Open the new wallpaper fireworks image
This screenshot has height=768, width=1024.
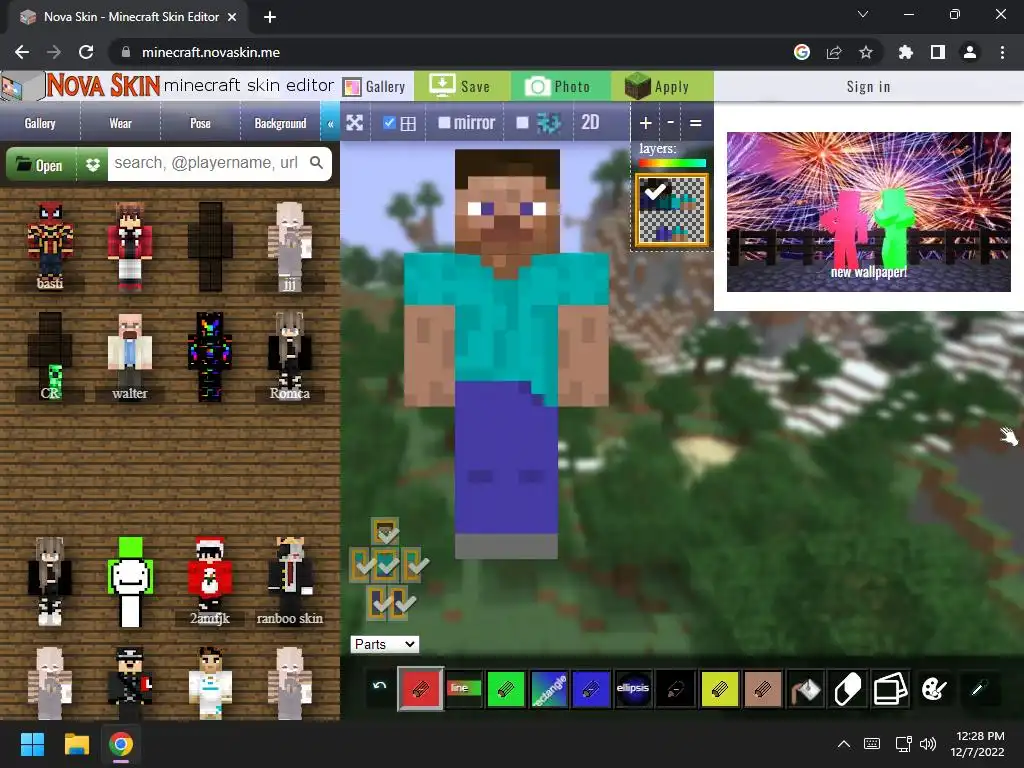[x=869, y=212]
